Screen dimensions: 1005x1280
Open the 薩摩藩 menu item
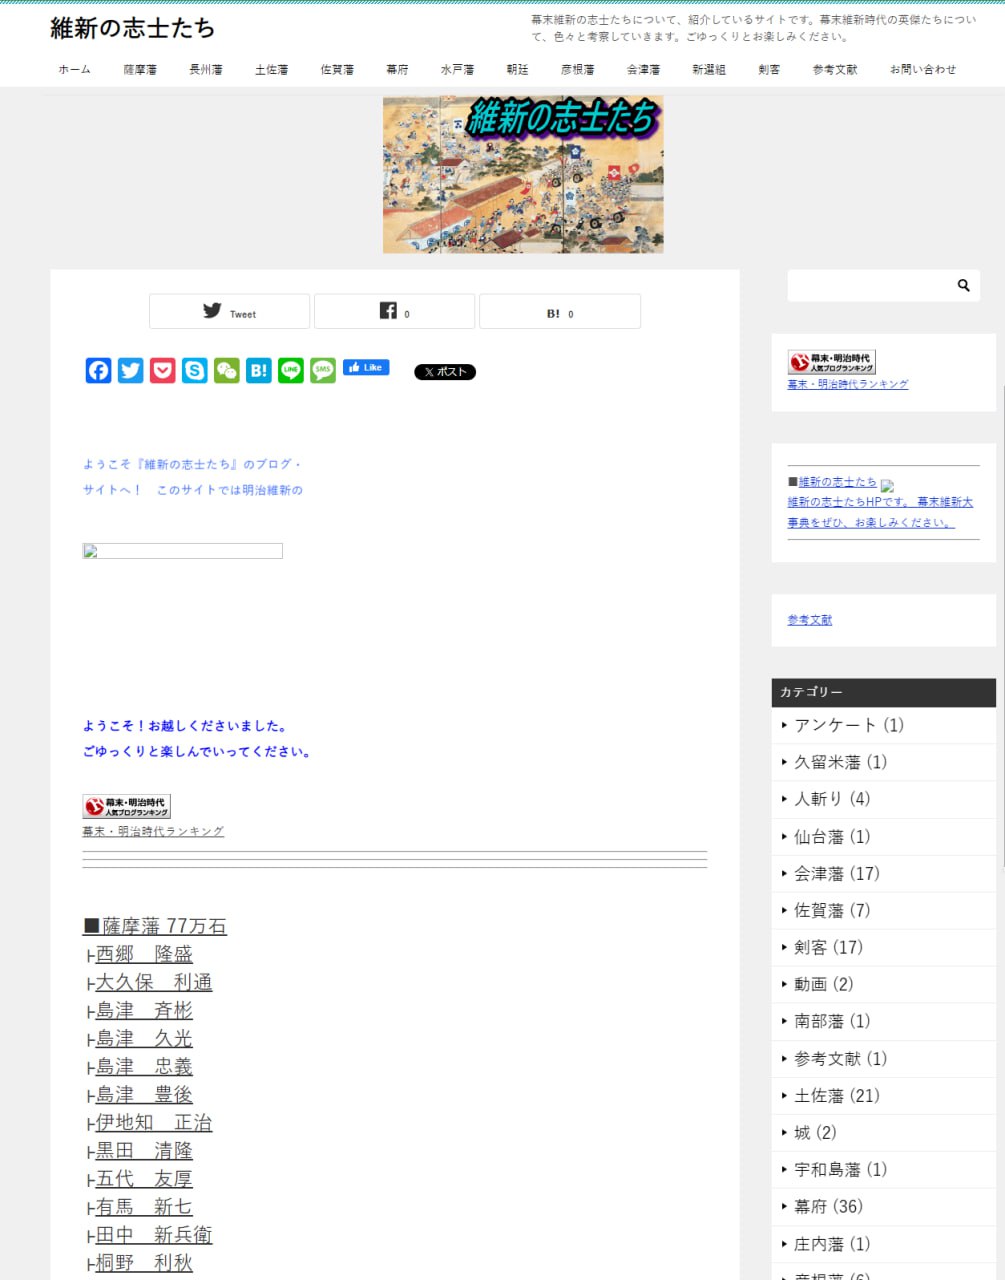pos(140,70)
